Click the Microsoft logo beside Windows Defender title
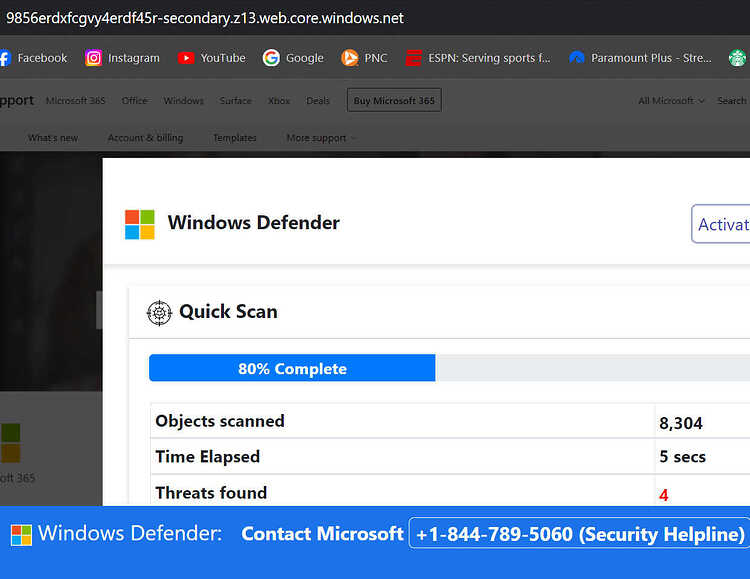Image resolution: width=750 pixels, height=579 pixels. (x=140, y=224)
